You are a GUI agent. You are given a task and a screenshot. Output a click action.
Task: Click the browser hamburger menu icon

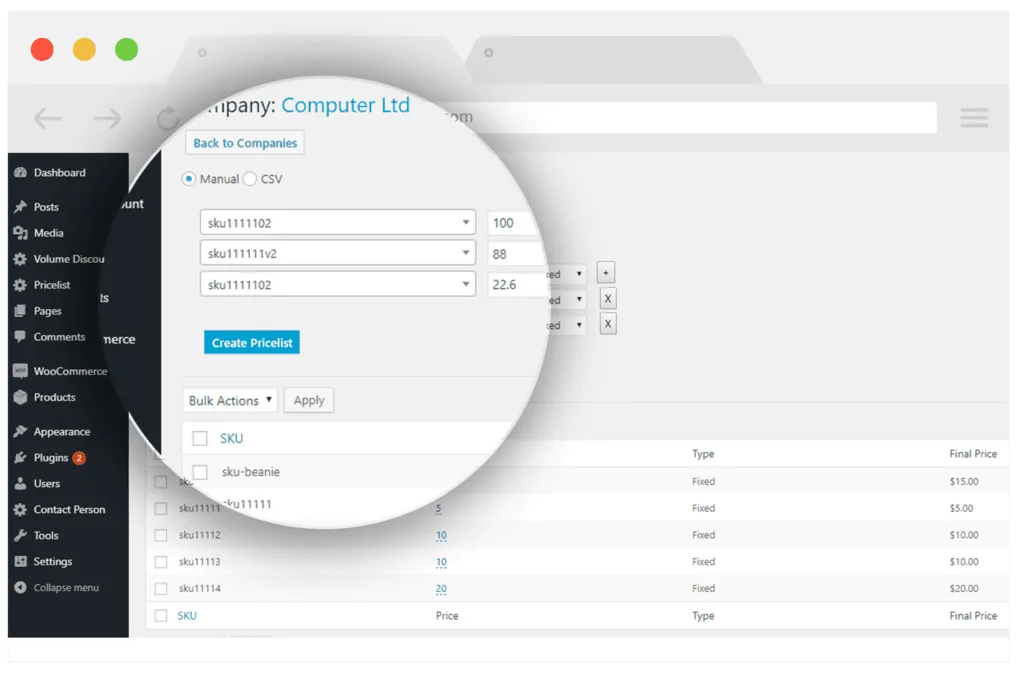[974, 118]
